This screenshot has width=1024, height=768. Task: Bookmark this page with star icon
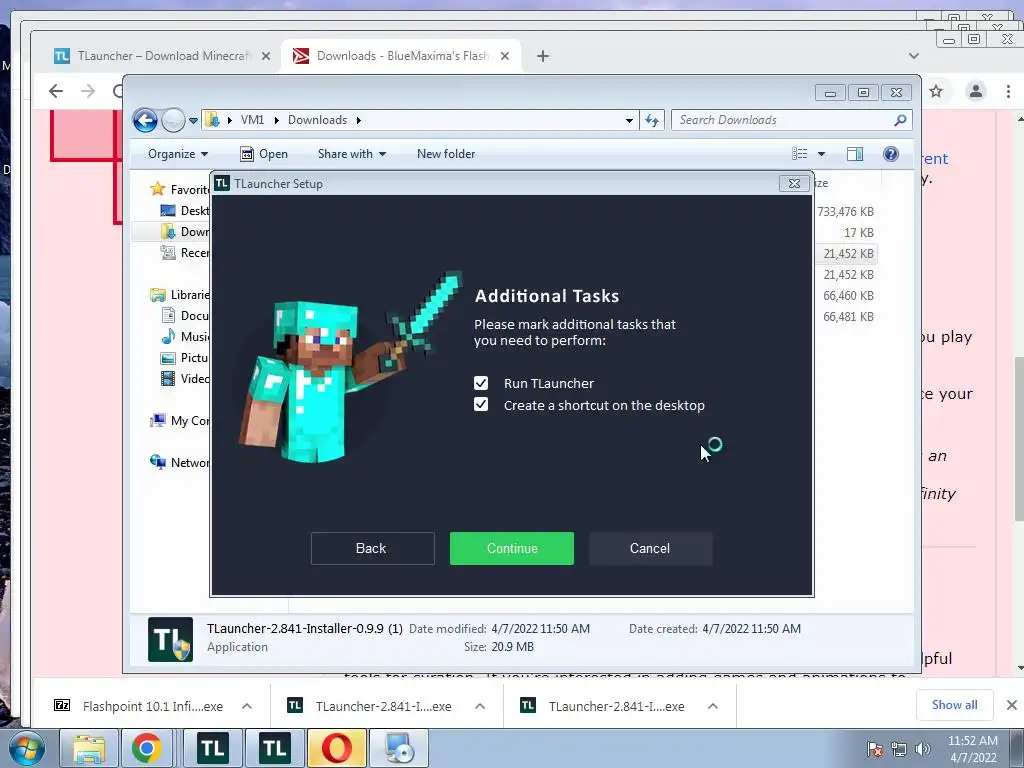(936, 91)
